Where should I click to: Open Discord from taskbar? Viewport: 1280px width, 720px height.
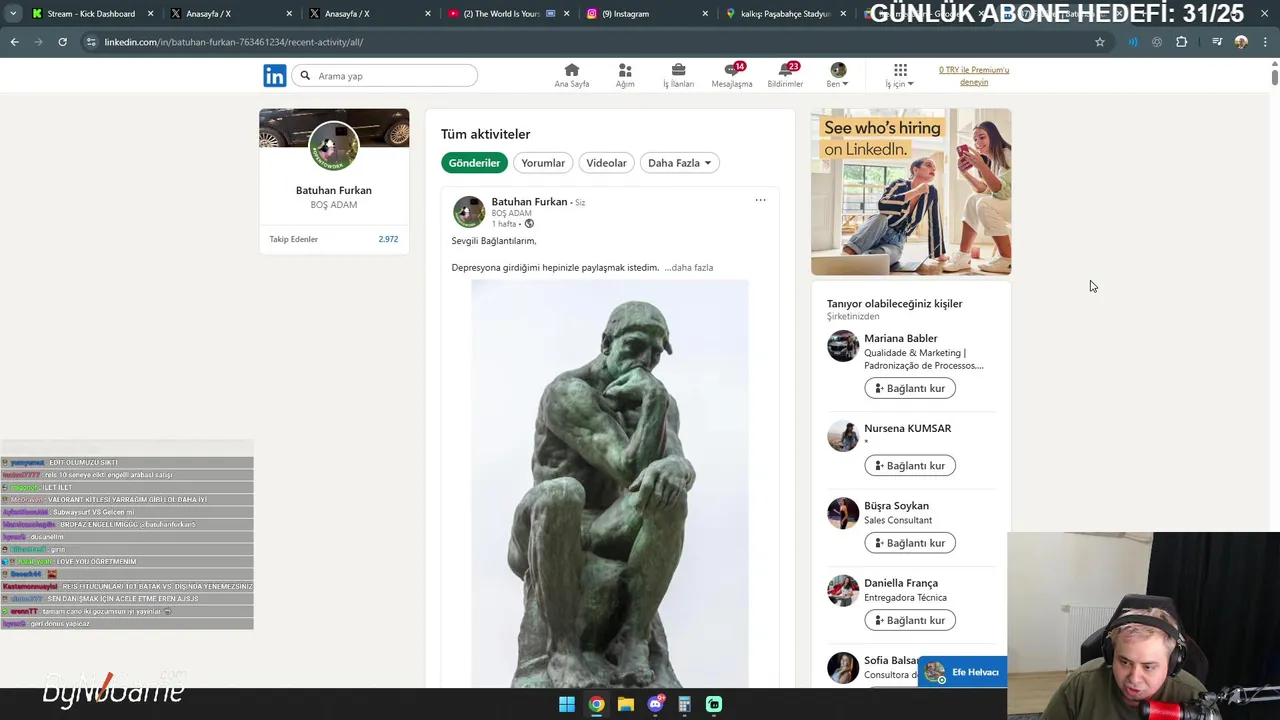pyautogui.click(x=655, y=704)
